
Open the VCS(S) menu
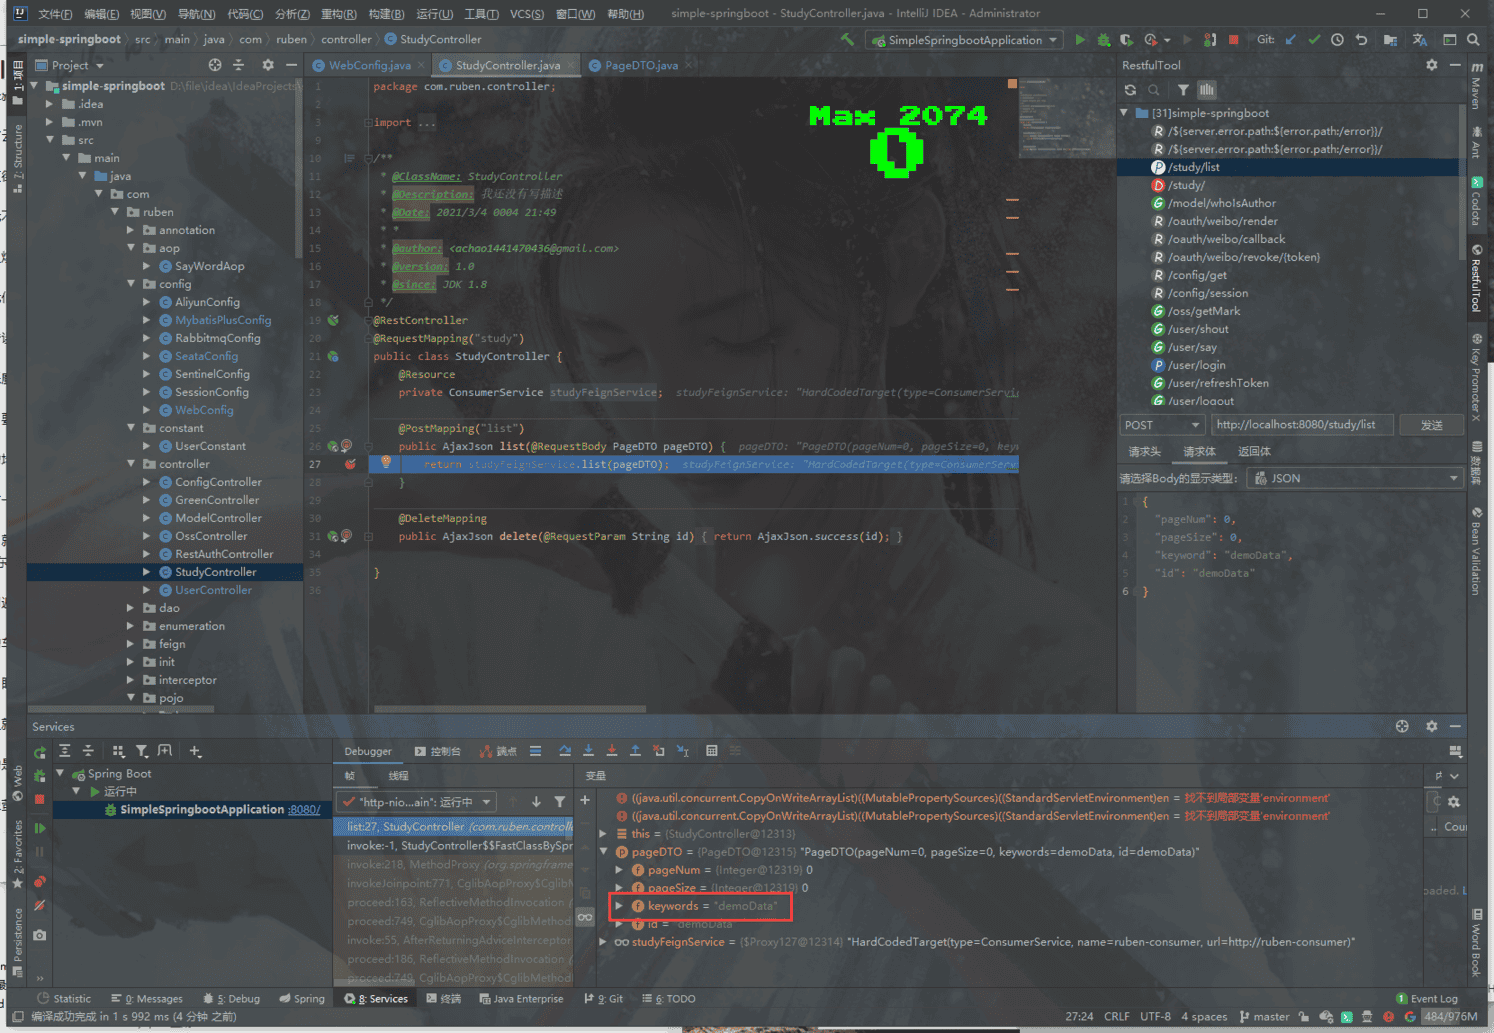click(x=526, y=14)
